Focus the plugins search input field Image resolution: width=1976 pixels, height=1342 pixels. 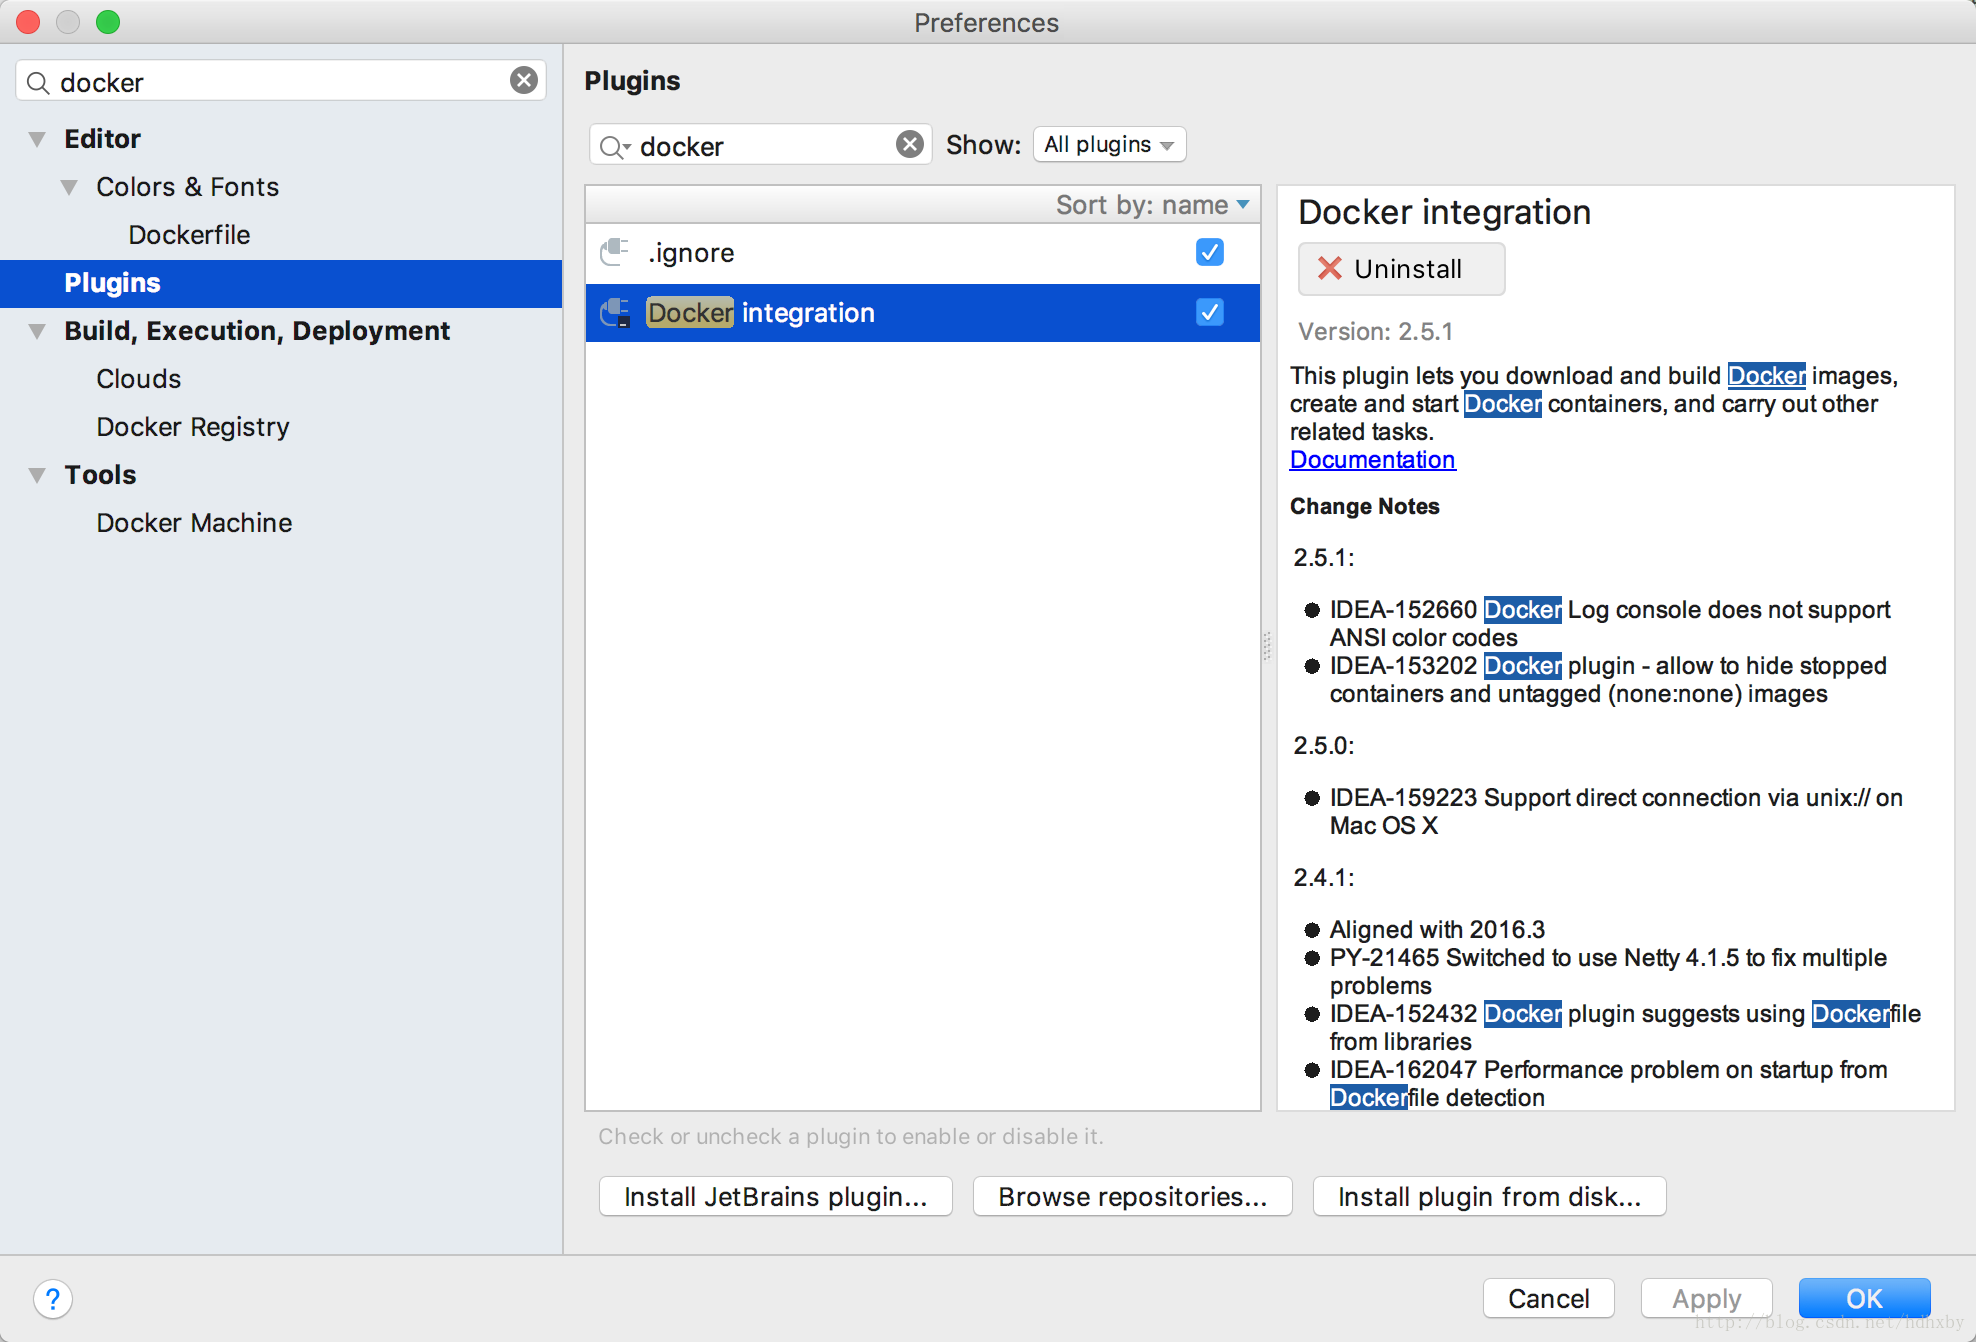pos(761,146)
